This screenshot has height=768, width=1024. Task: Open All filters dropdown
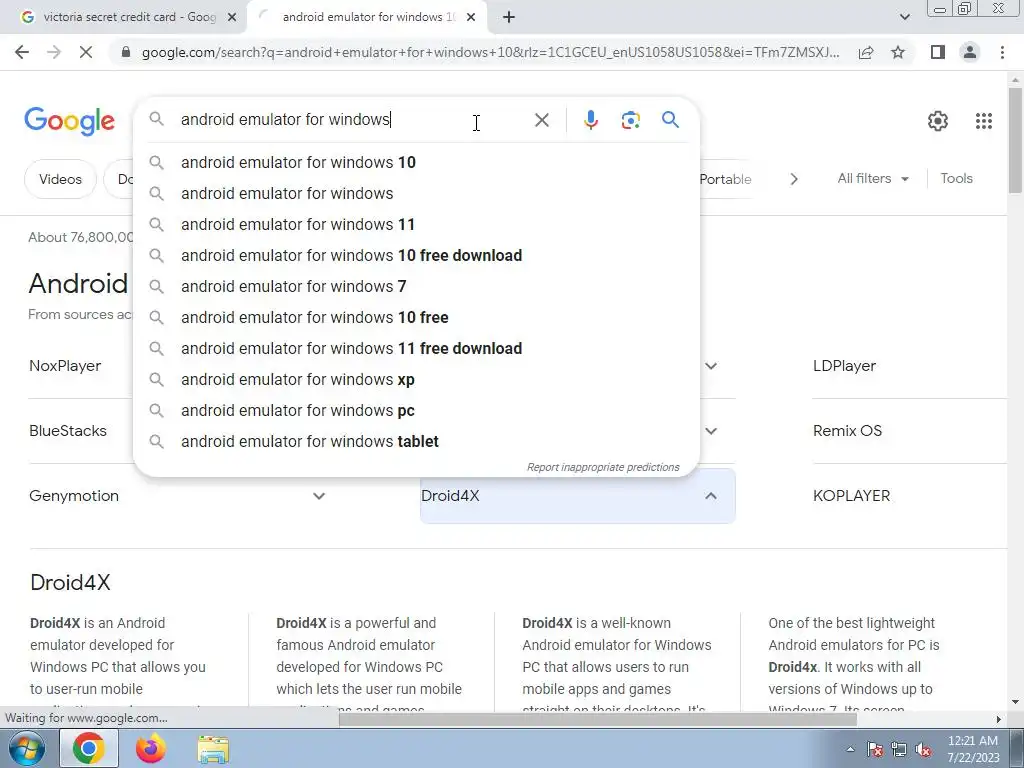point(873,178)
